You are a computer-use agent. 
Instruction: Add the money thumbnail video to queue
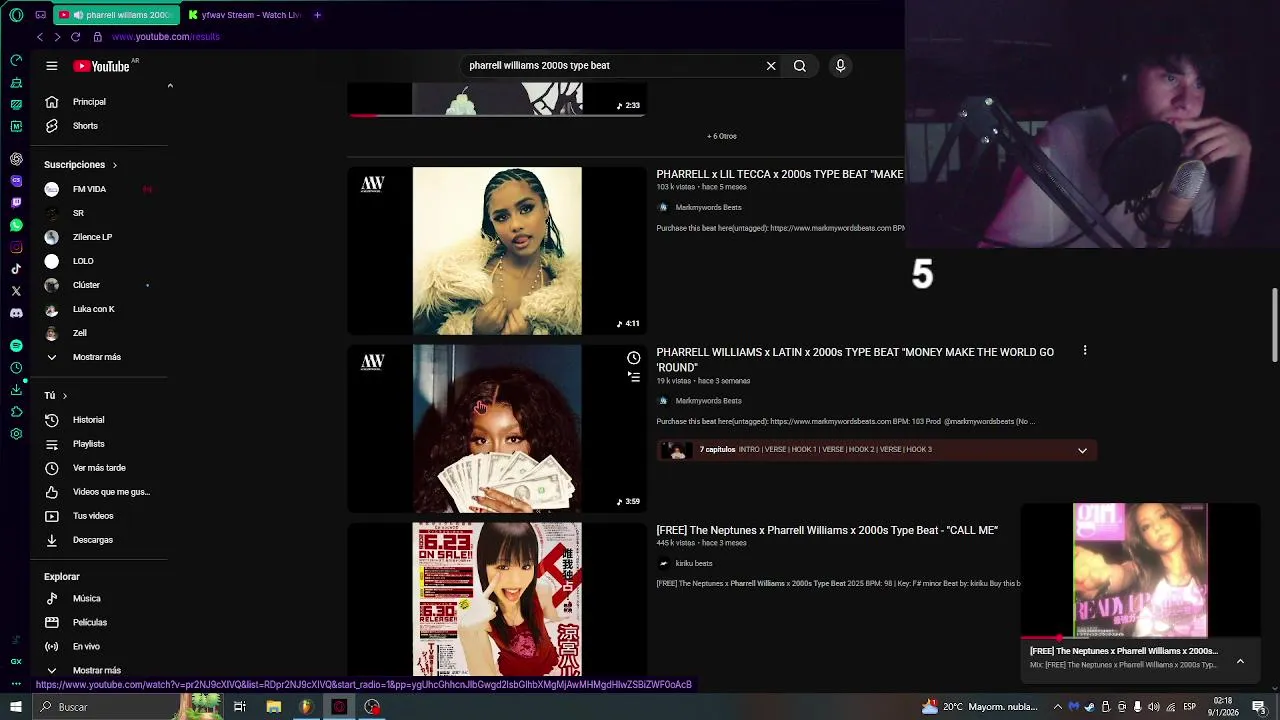coord(633,377)
